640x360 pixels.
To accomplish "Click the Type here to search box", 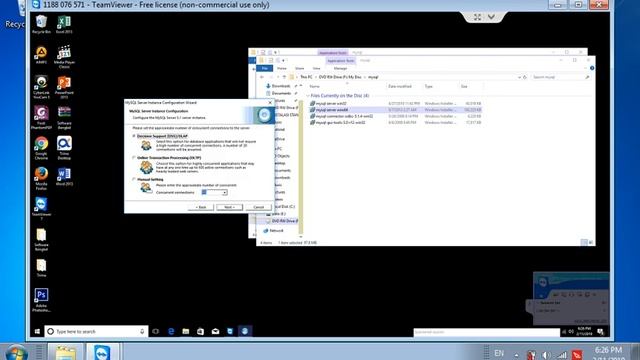I will pyautogui.click(x=96, y=331).
